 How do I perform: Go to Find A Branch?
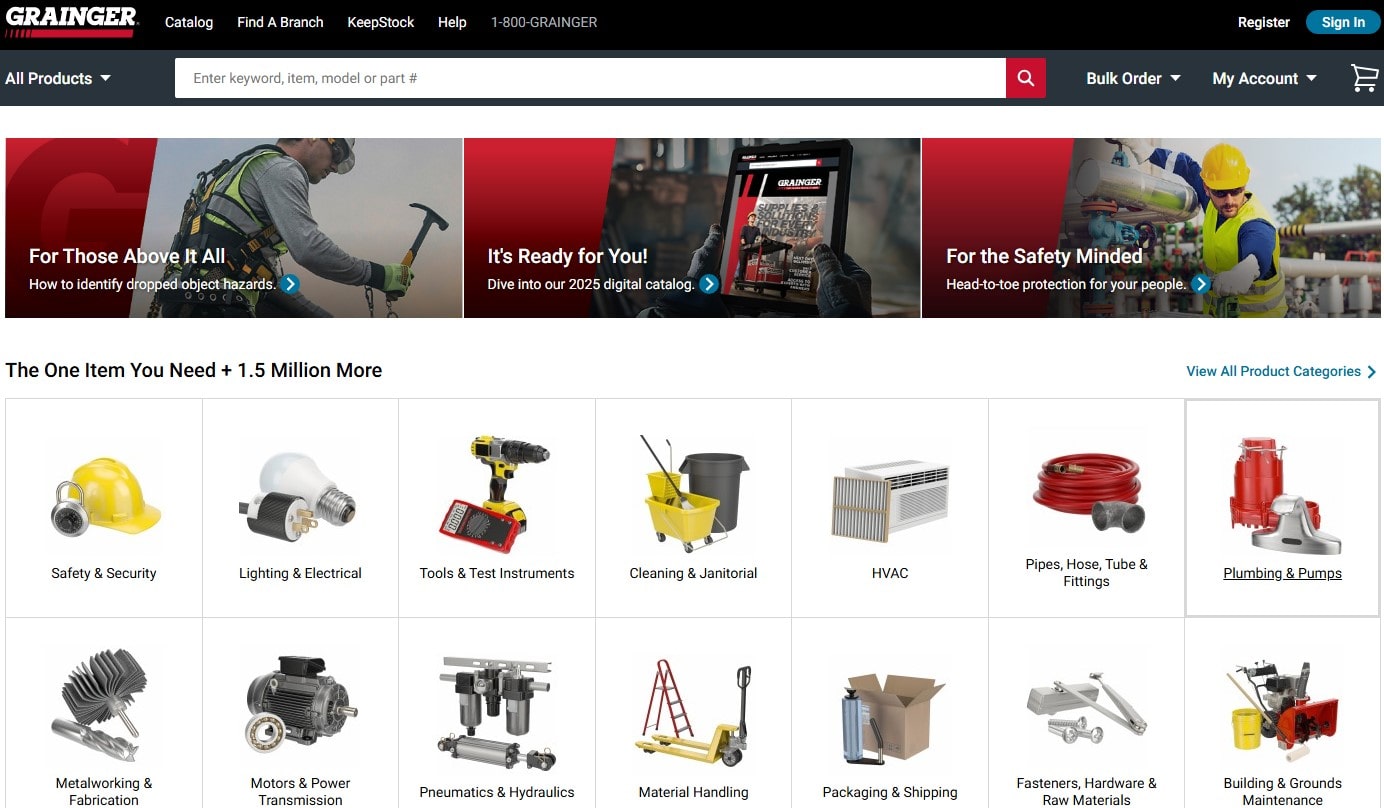[x=280, y=22]
